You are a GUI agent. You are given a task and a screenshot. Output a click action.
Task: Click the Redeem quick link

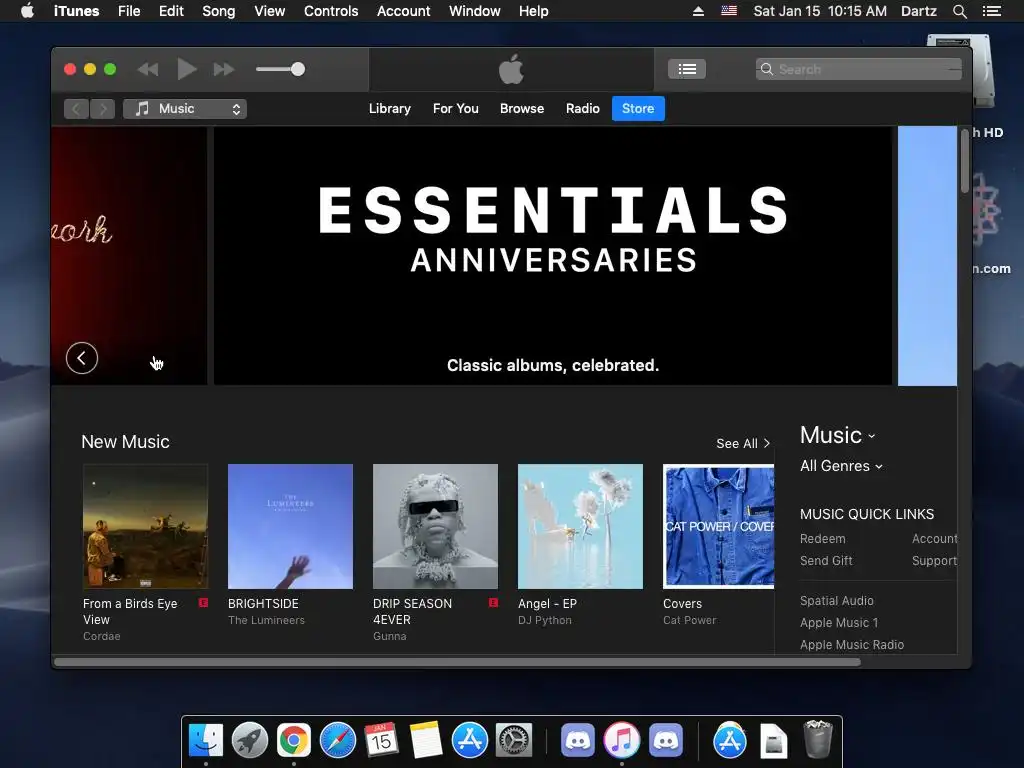click(x=823, y=539)
